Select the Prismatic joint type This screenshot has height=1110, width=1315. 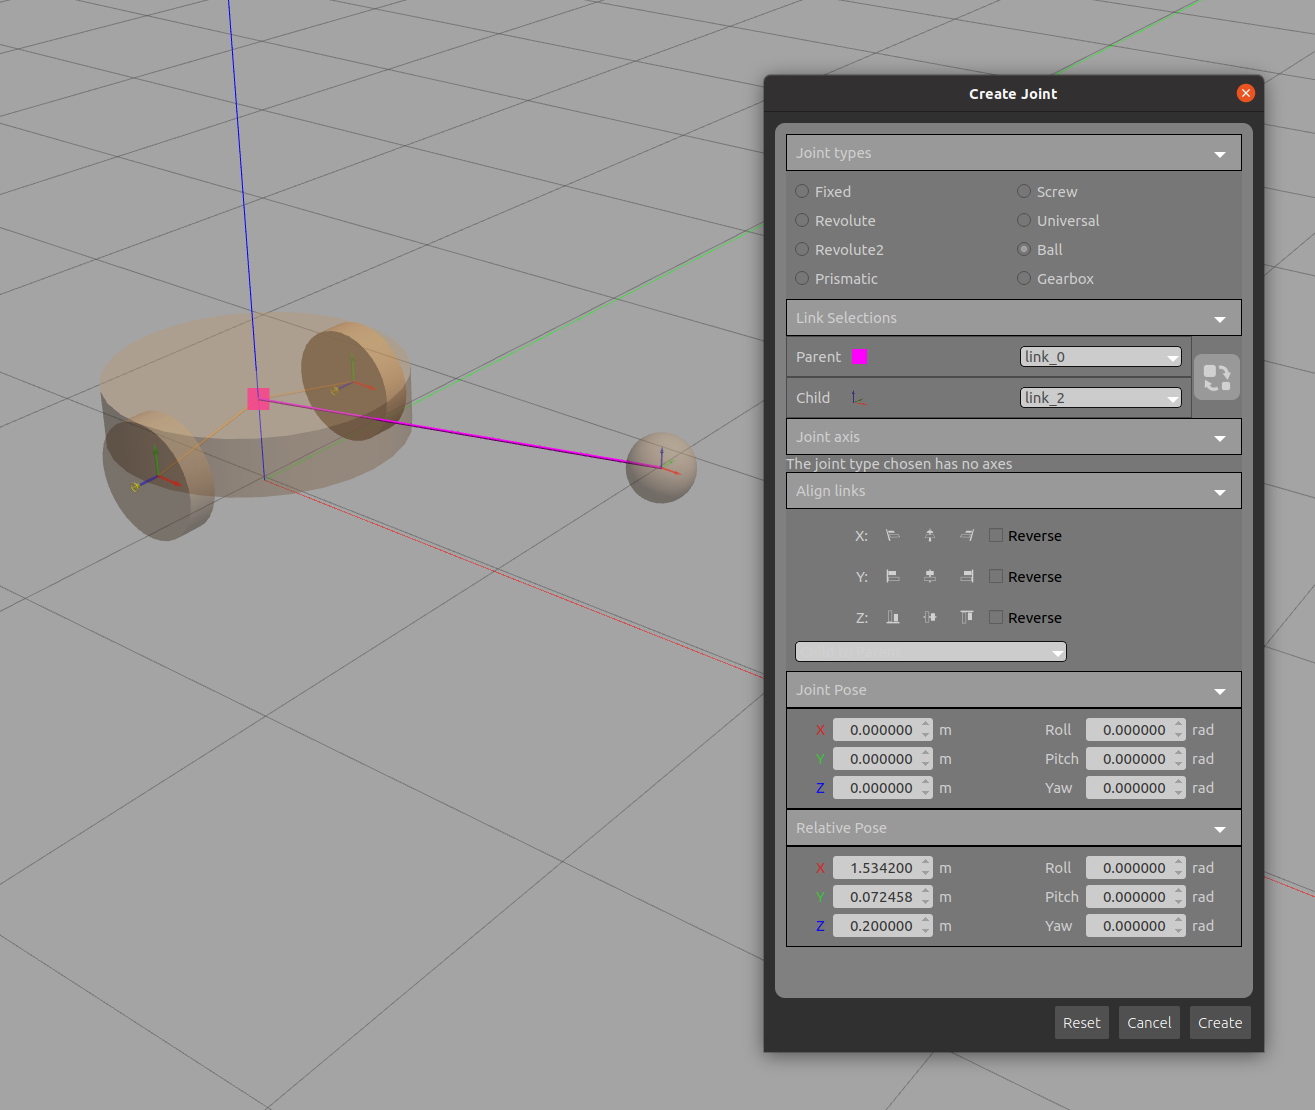point(803,279)
